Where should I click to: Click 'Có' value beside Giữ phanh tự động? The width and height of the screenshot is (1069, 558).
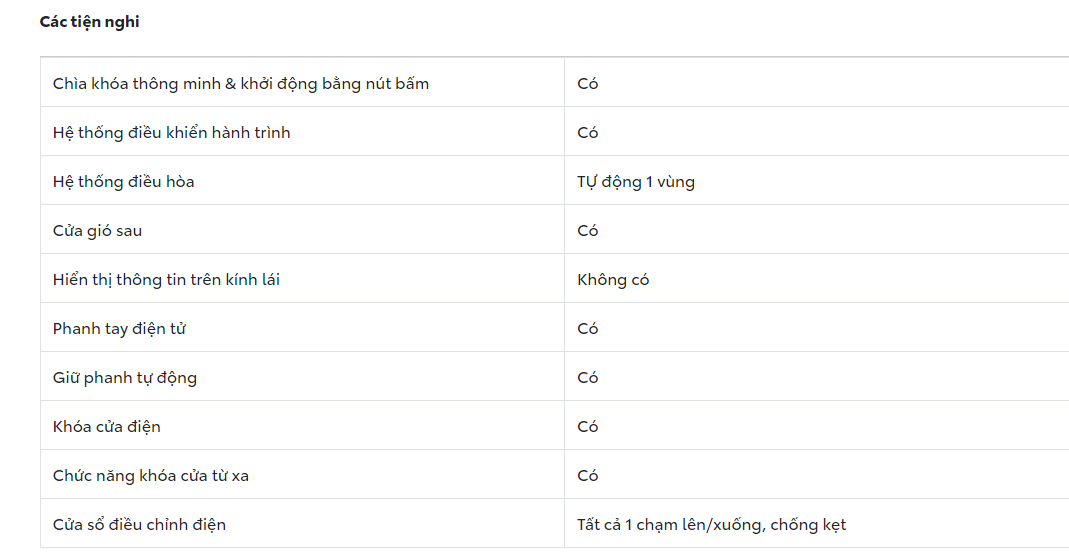pyautogui.click(x=588, y=378)
